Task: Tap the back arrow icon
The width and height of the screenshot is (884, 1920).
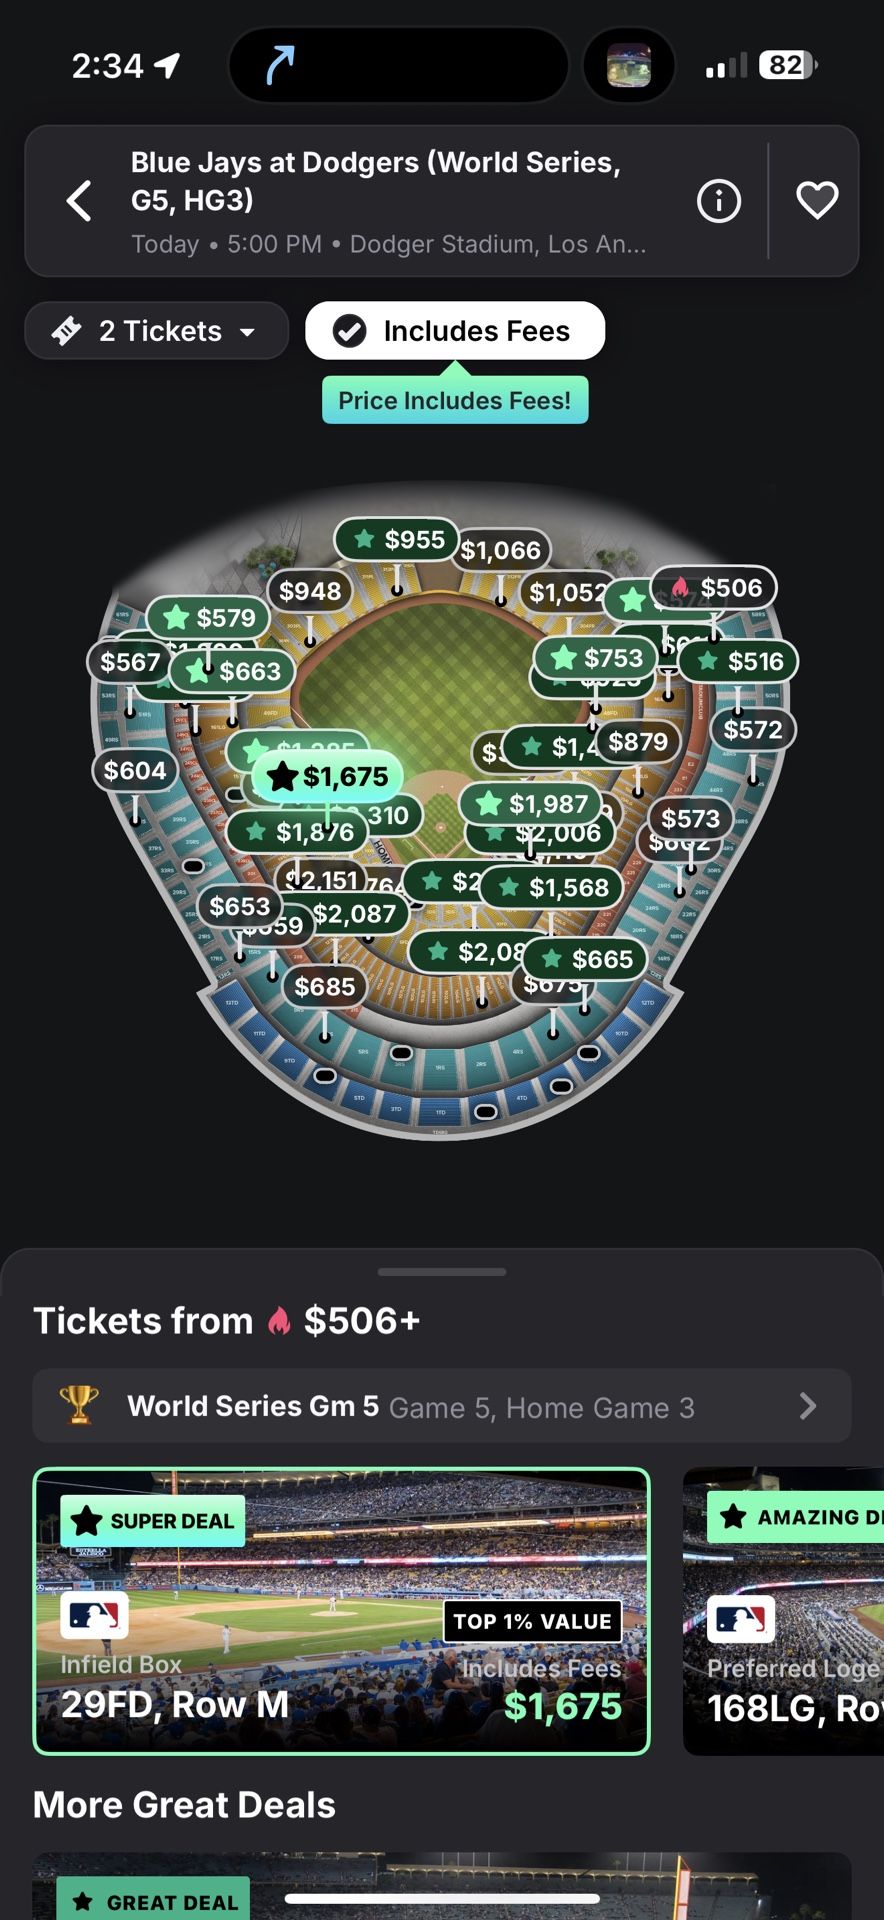Action: [79, 201]
